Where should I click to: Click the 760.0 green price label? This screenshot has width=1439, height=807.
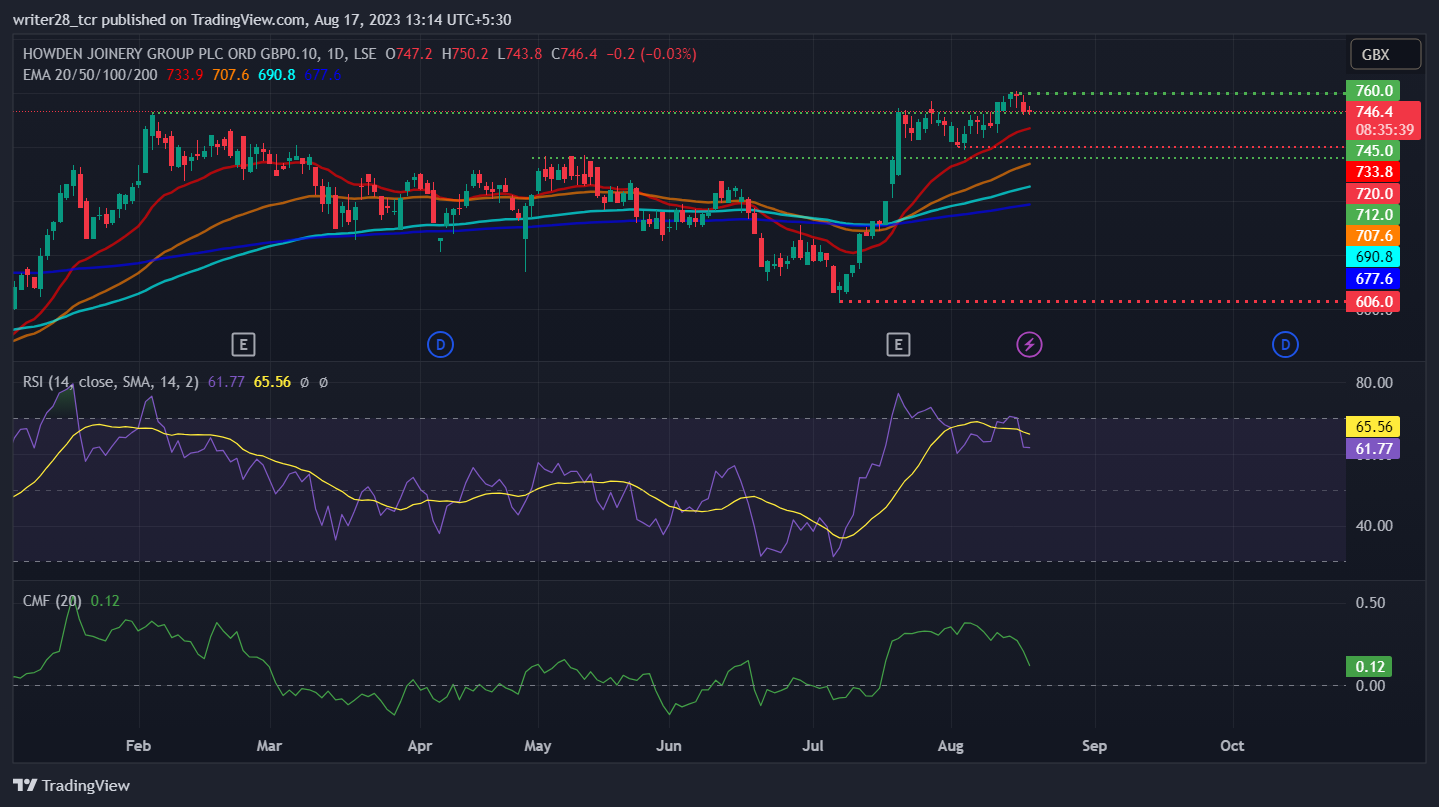(1373, 90)
